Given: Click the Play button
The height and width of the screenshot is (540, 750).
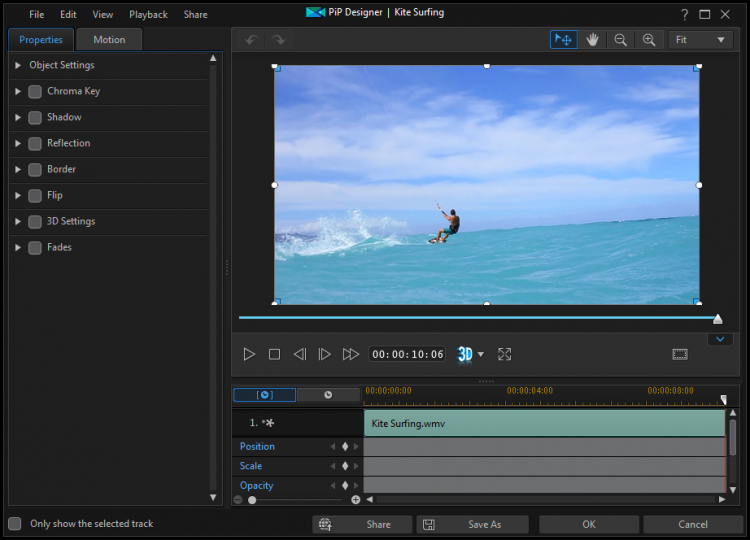Looking at the screenshot, I should tap(249, 354).
